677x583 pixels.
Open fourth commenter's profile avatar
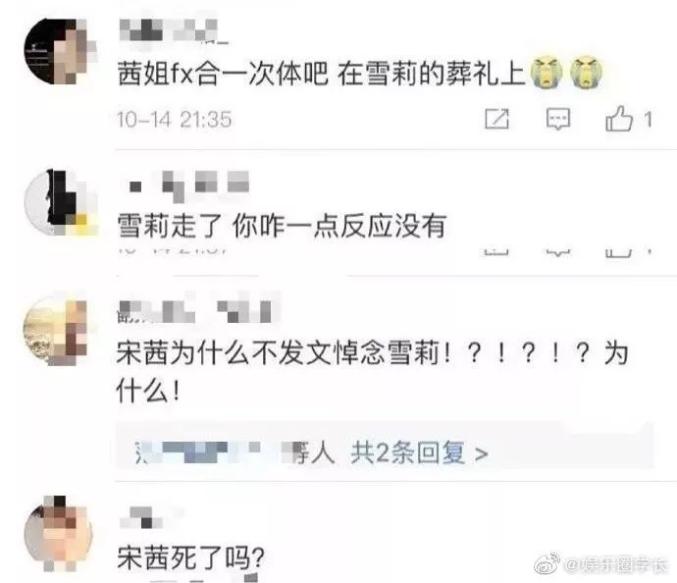(x=58, y=534)
